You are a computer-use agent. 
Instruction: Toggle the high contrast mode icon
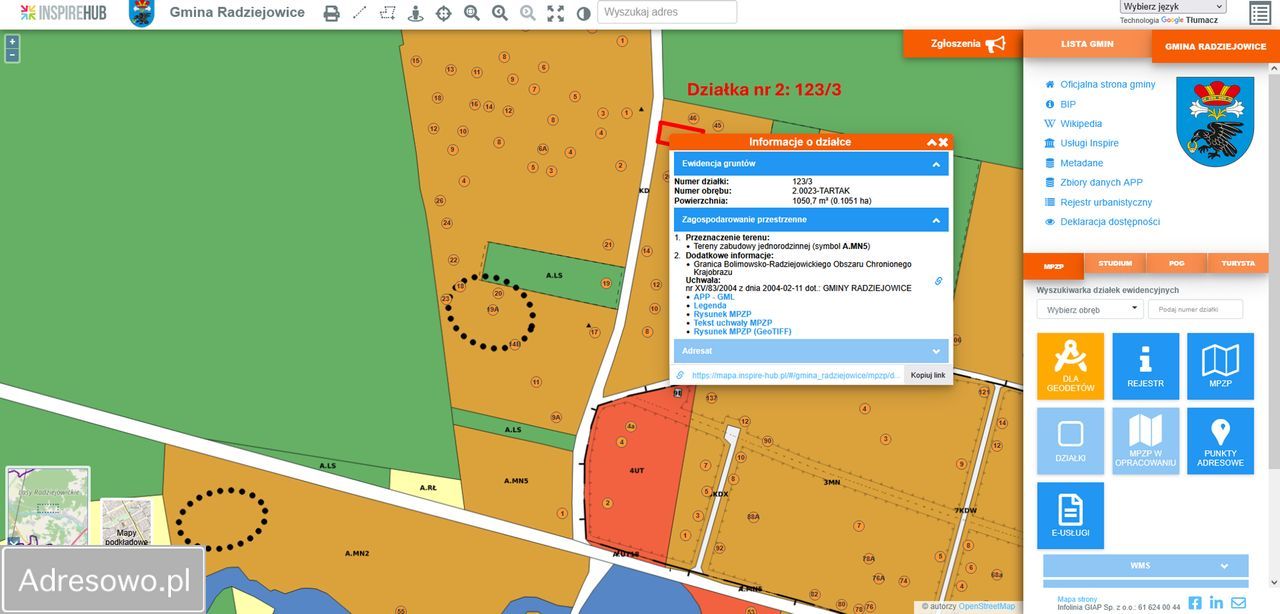point(583,13)
